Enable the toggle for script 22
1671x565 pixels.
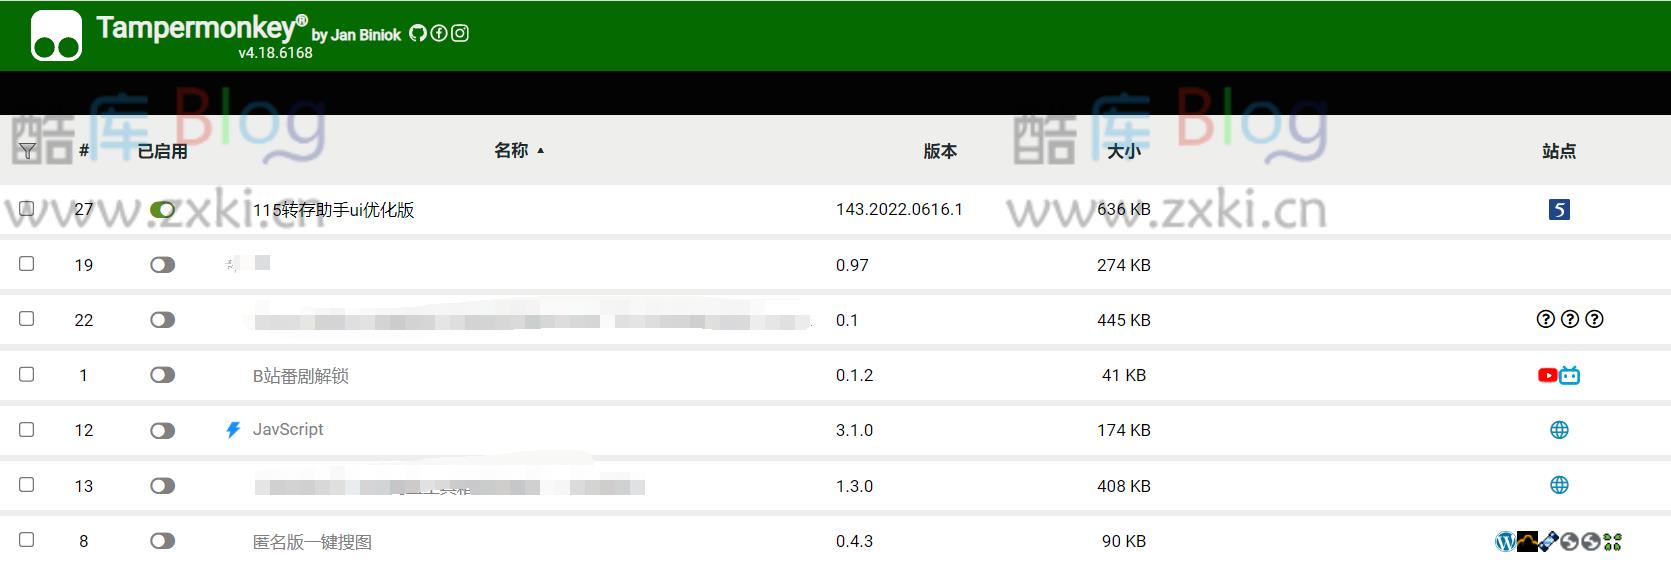[x=162, y=320]
